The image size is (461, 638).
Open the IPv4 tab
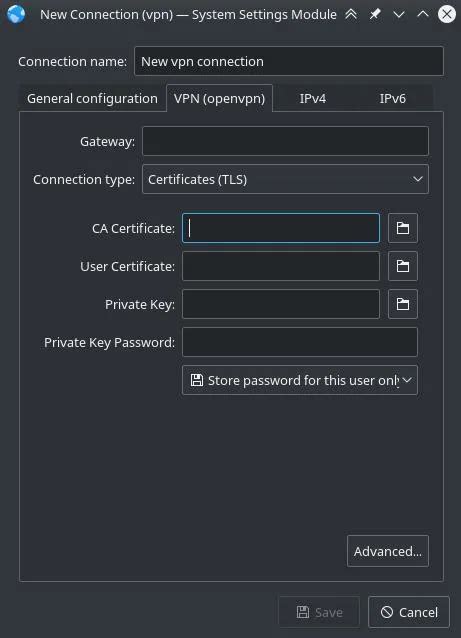coord(312,98)
